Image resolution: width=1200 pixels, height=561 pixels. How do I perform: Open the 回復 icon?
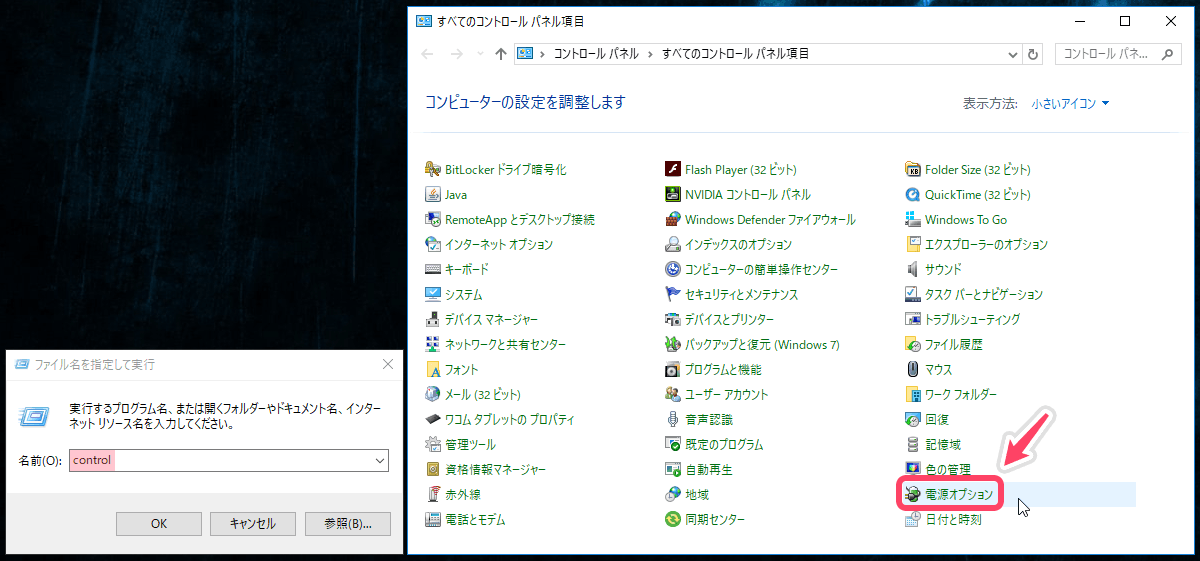click(x=913, y=420)
